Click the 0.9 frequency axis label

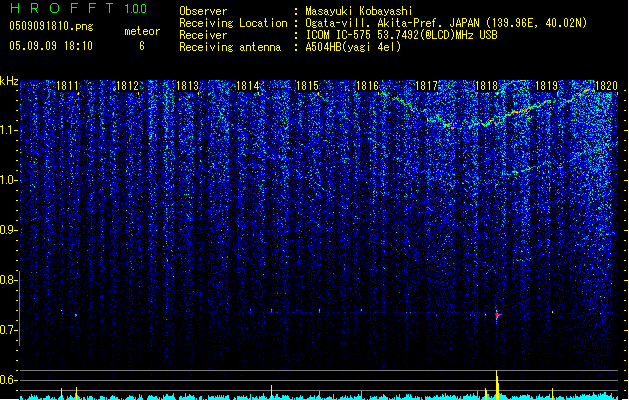(9, 230)
